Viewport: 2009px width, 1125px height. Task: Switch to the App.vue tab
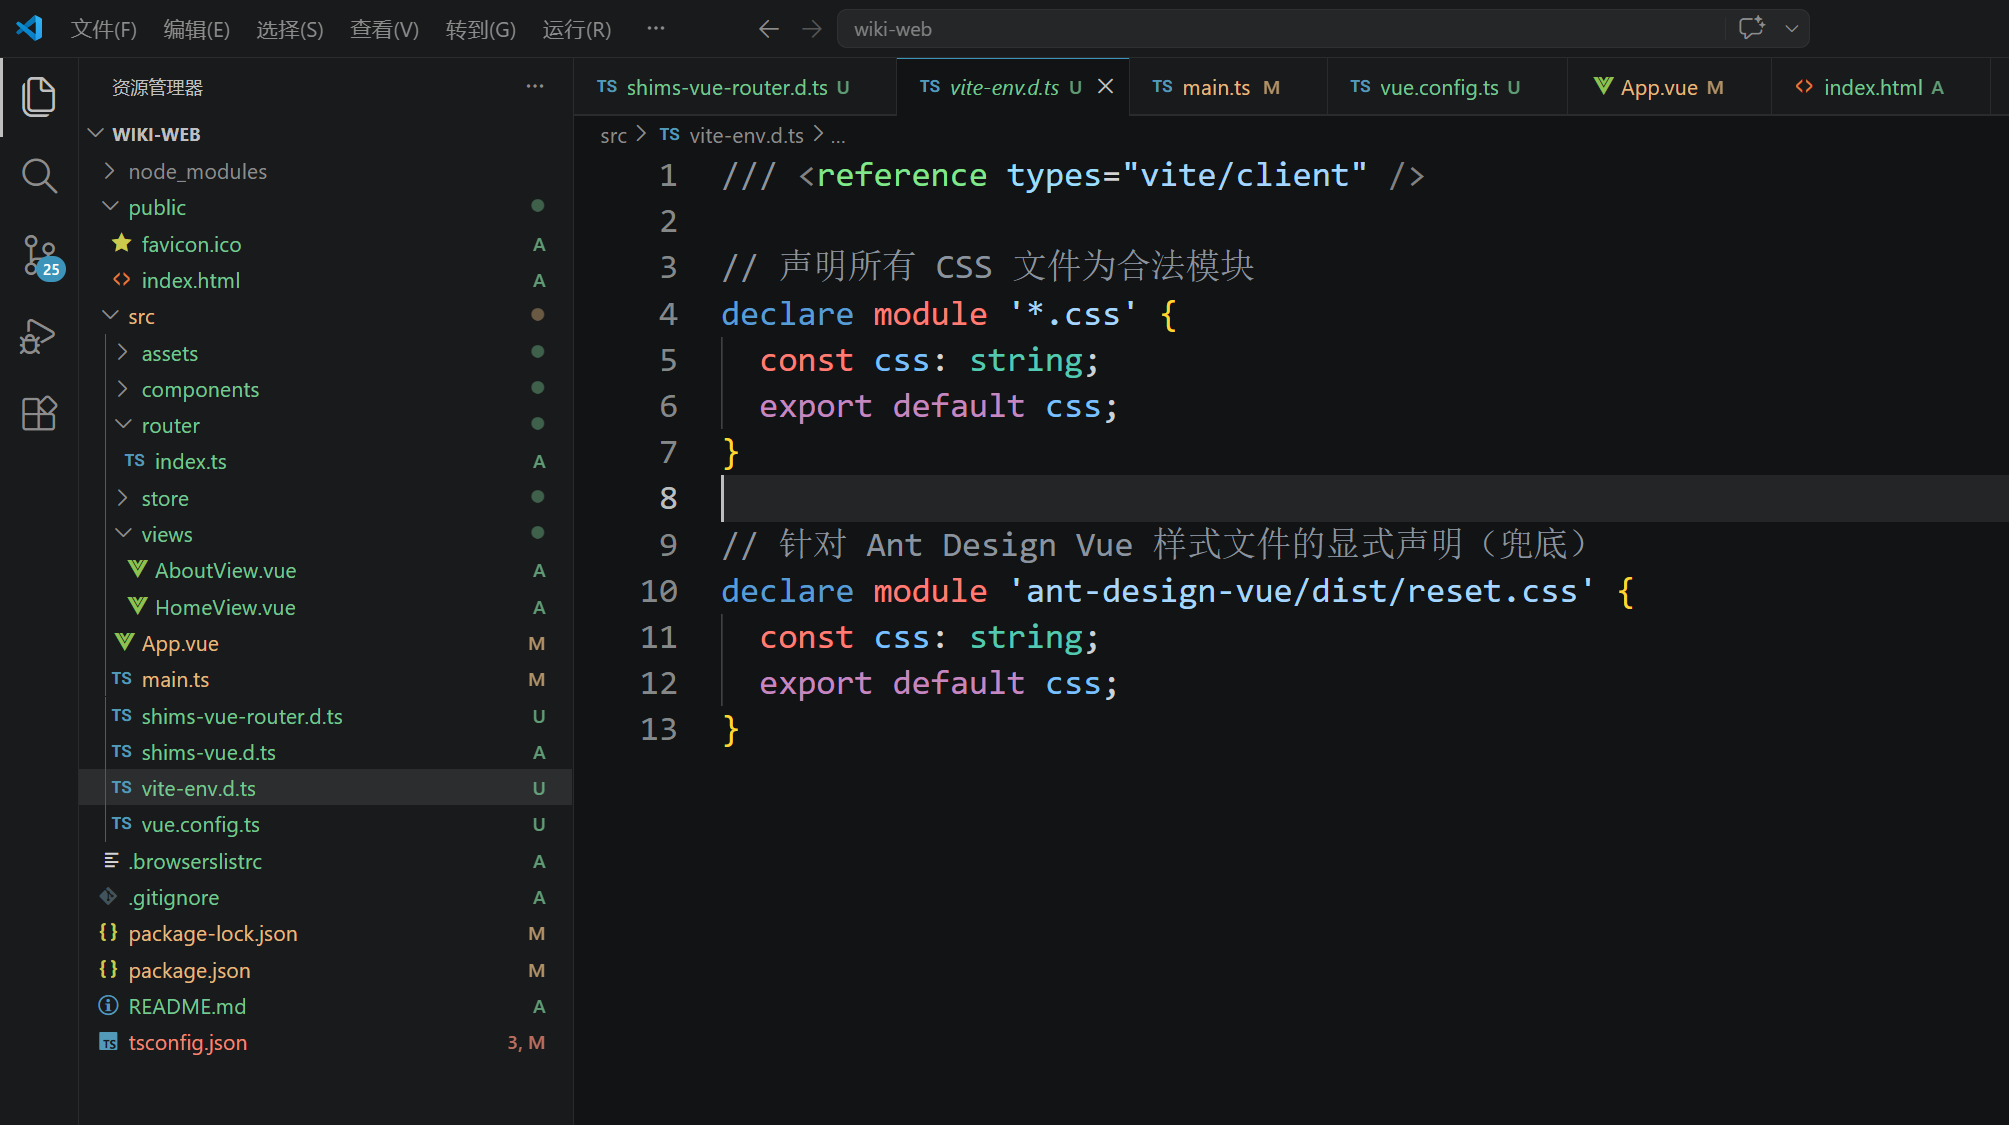pyautogui.click(x=1658, y=87)
